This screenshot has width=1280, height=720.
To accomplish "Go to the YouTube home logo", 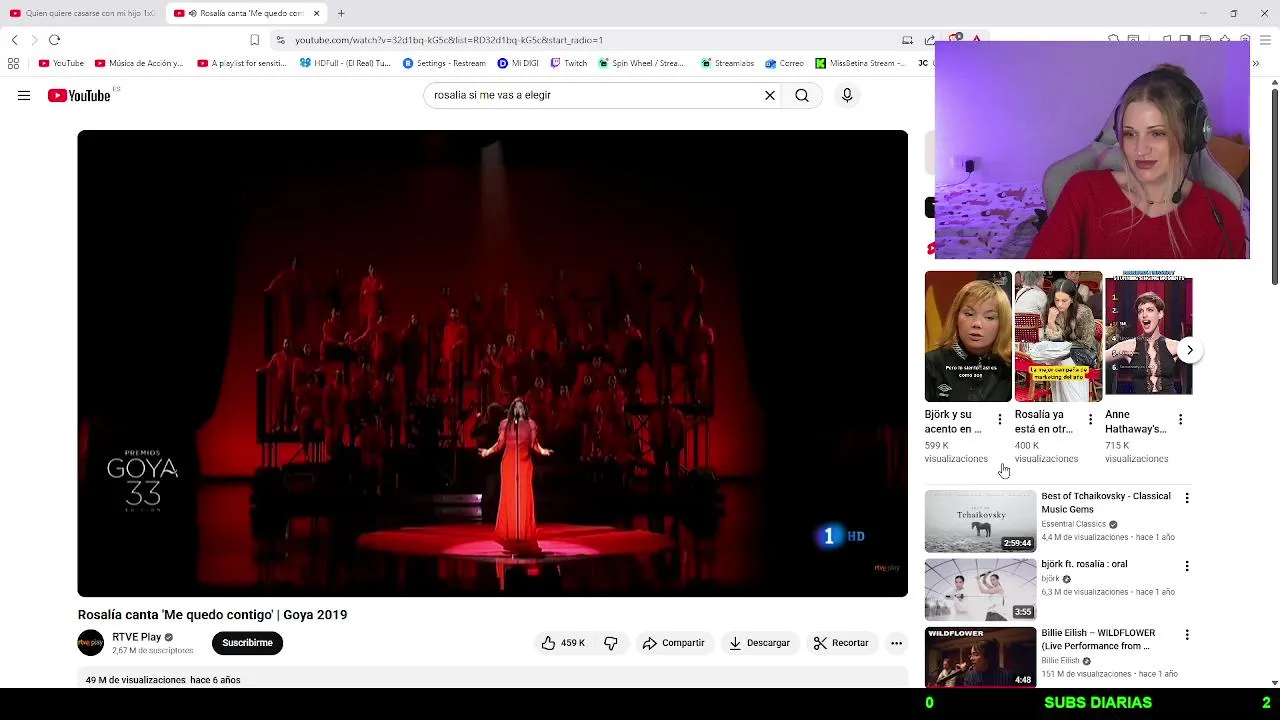I will [79, 95].
